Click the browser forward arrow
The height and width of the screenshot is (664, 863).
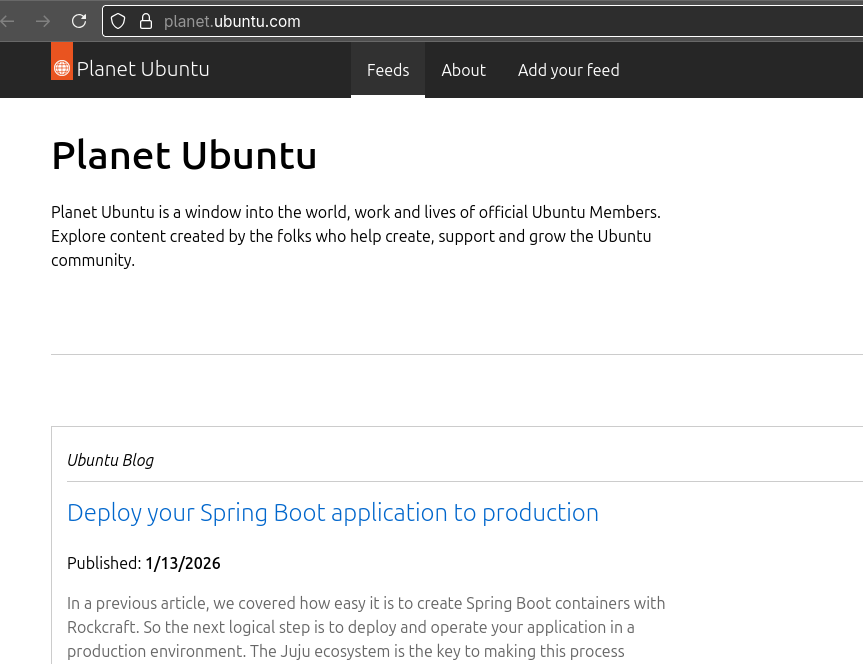click(43, 21)
